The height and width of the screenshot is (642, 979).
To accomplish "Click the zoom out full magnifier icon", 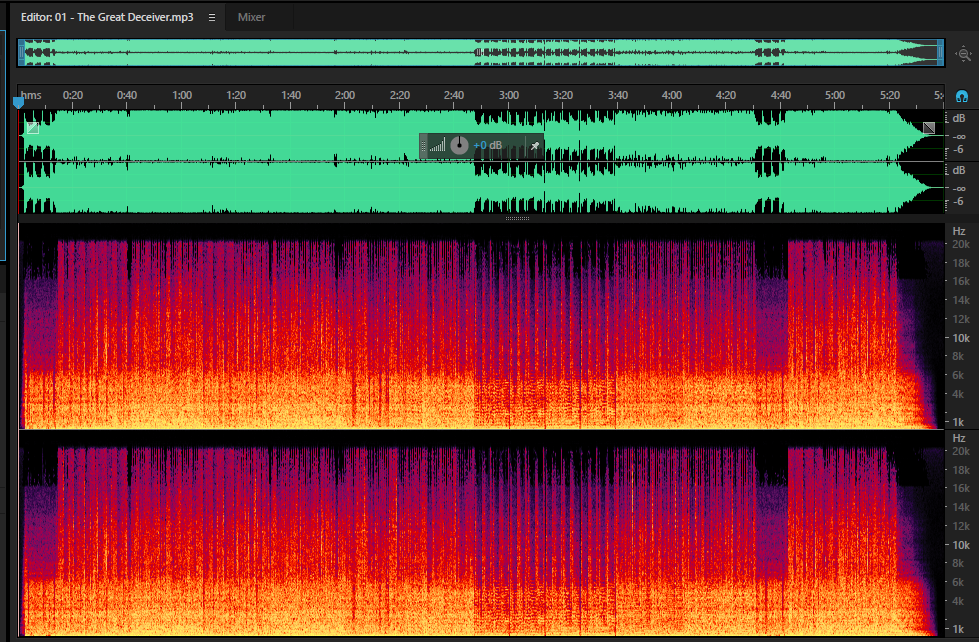I will 963,54.
